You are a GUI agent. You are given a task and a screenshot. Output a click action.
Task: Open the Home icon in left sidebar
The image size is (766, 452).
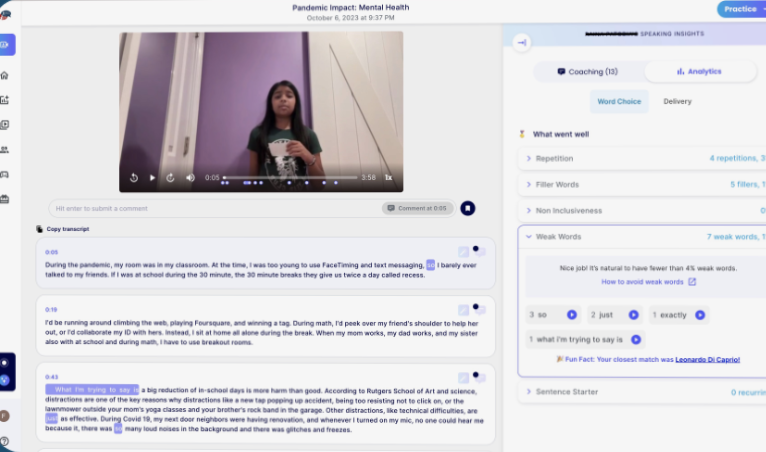[6, 75]
